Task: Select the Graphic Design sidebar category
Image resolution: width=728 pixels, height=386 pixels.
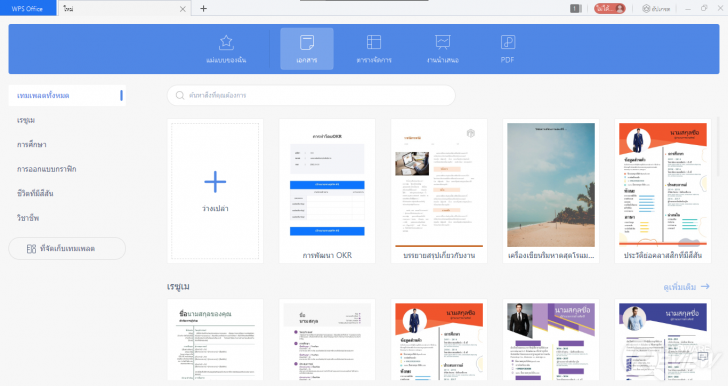Action: (46, 169)
